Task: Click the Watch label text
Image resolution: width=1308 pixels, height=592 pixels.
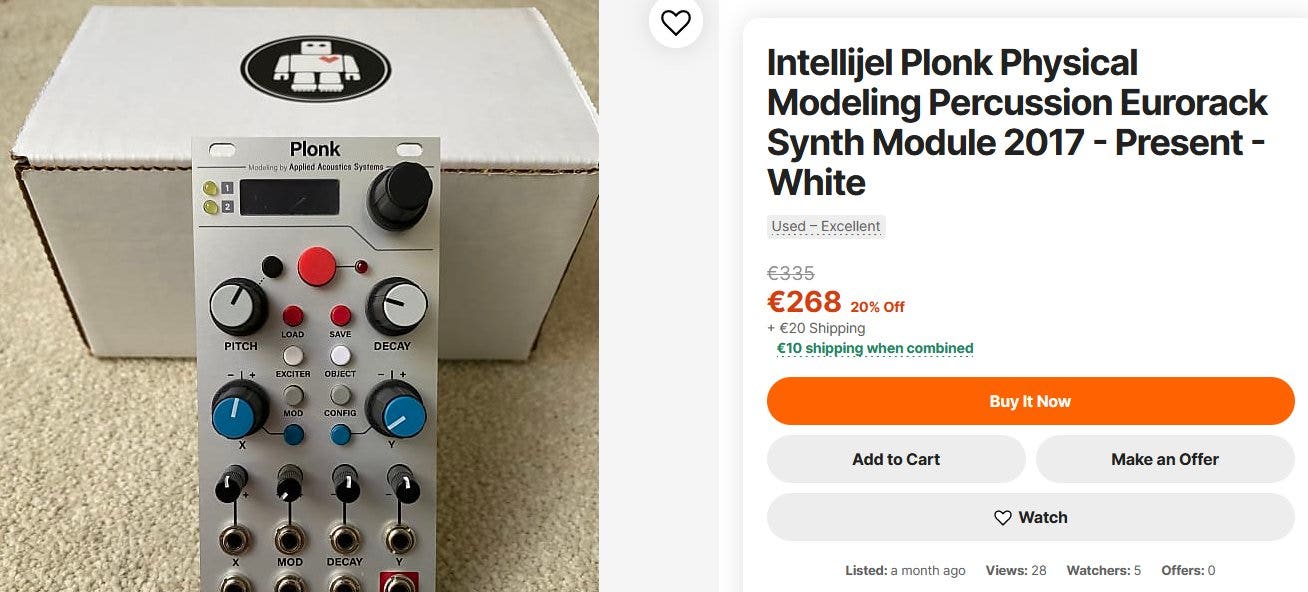Action: click(x=1043, y=518)
